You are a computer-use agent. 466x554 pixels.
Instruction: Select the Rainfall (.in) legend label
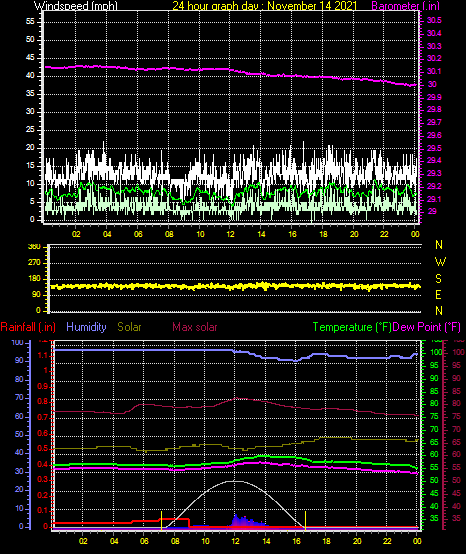pyautogui.click(x=28, y=327)
